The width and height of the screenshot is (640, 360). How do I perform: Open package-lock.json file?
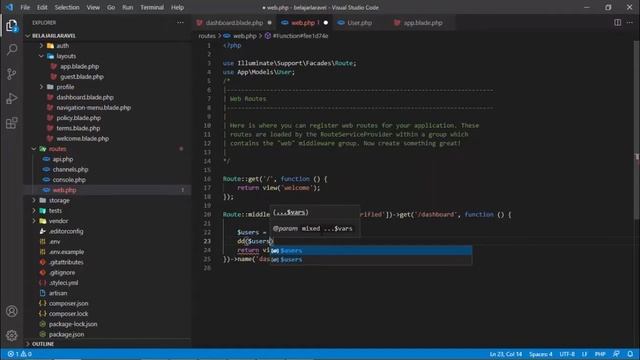coord(73,324)
